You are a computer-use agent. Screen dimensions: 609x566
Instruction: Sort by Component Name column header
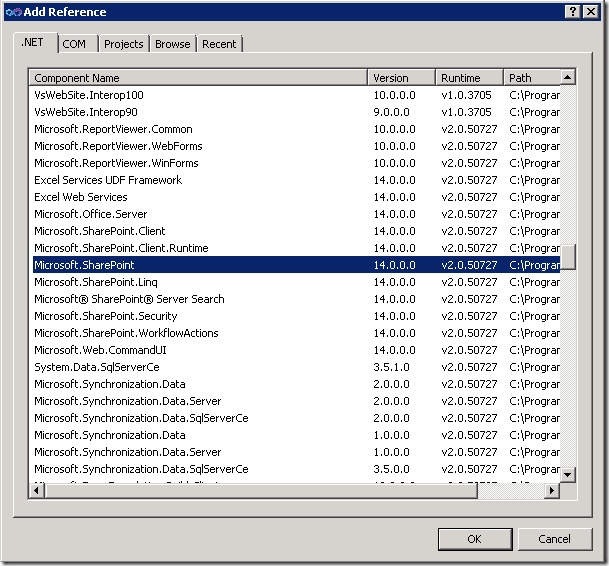tap(198, 78)
